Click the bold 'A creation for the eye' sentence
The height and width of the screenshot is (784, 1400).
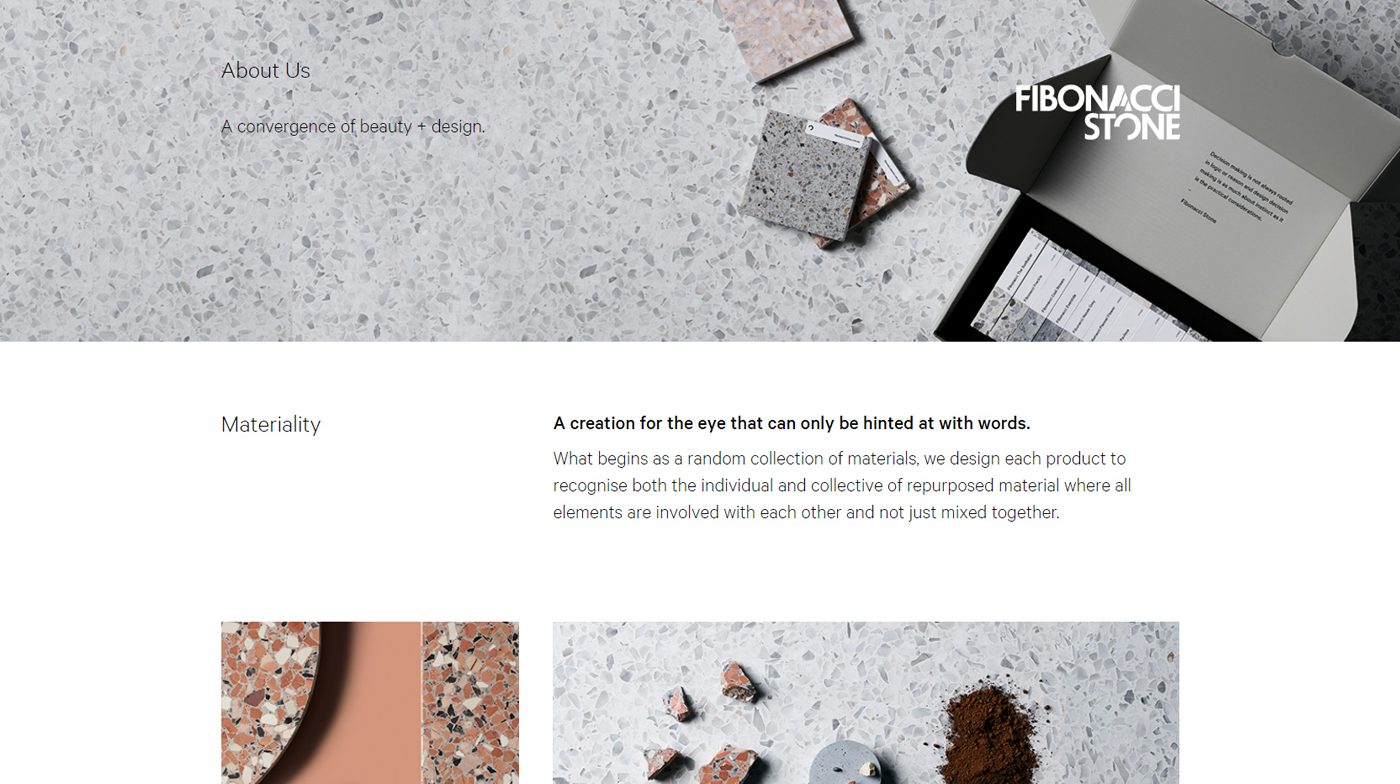pos(792,423)
